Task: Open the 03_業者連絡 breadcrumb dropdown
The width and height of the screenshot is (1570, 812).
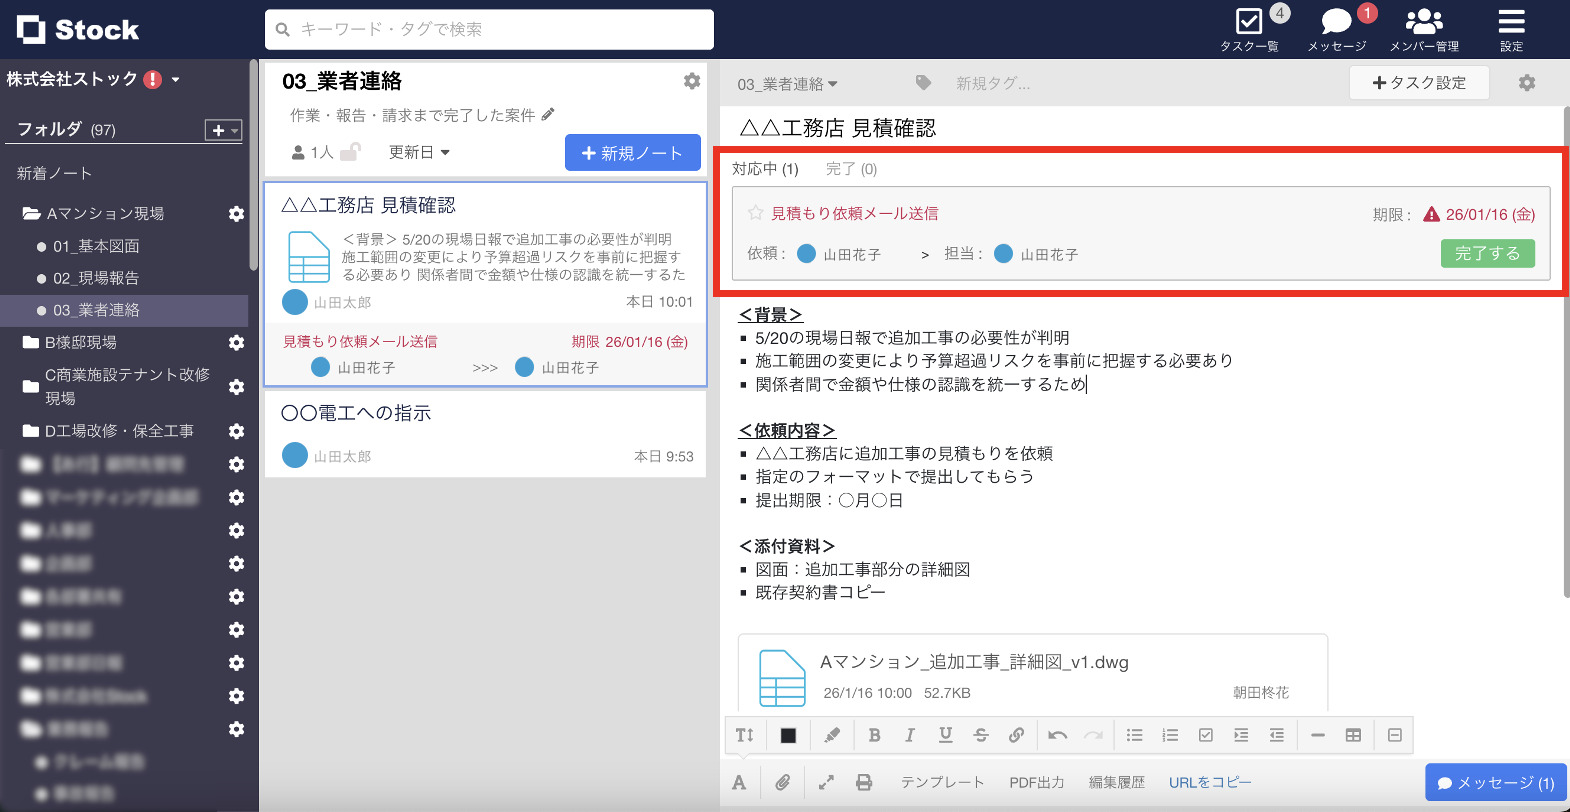Action: point(788,84)
